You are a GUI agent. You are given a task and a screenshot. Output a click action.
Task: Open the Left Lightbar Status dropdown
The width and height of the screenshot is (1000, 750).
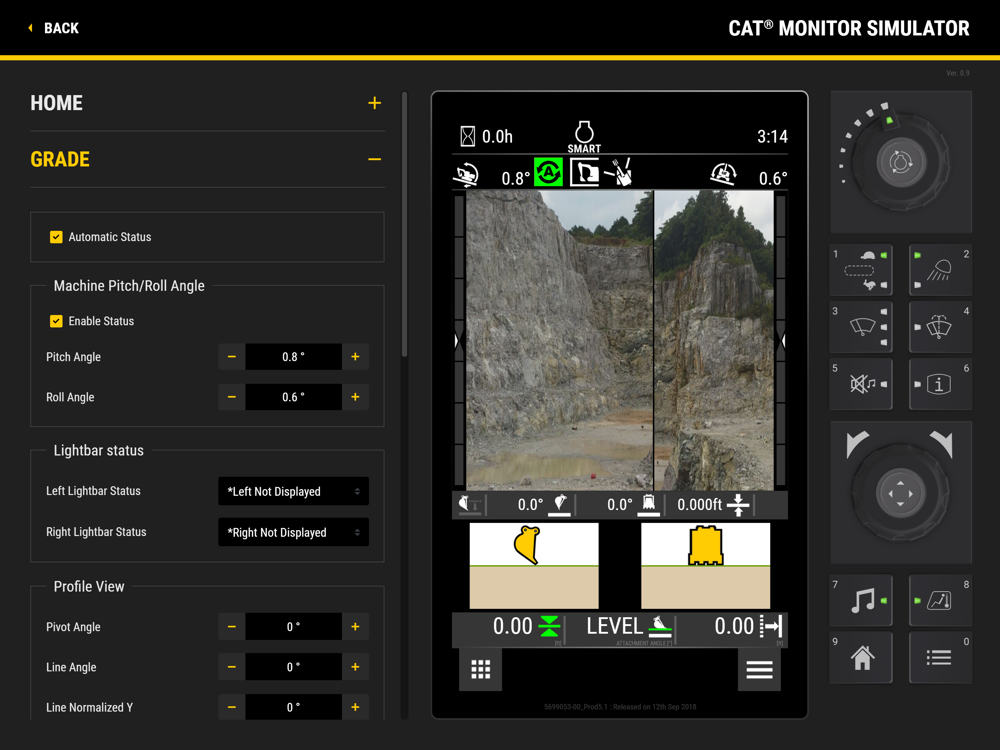tap(293, 491)
